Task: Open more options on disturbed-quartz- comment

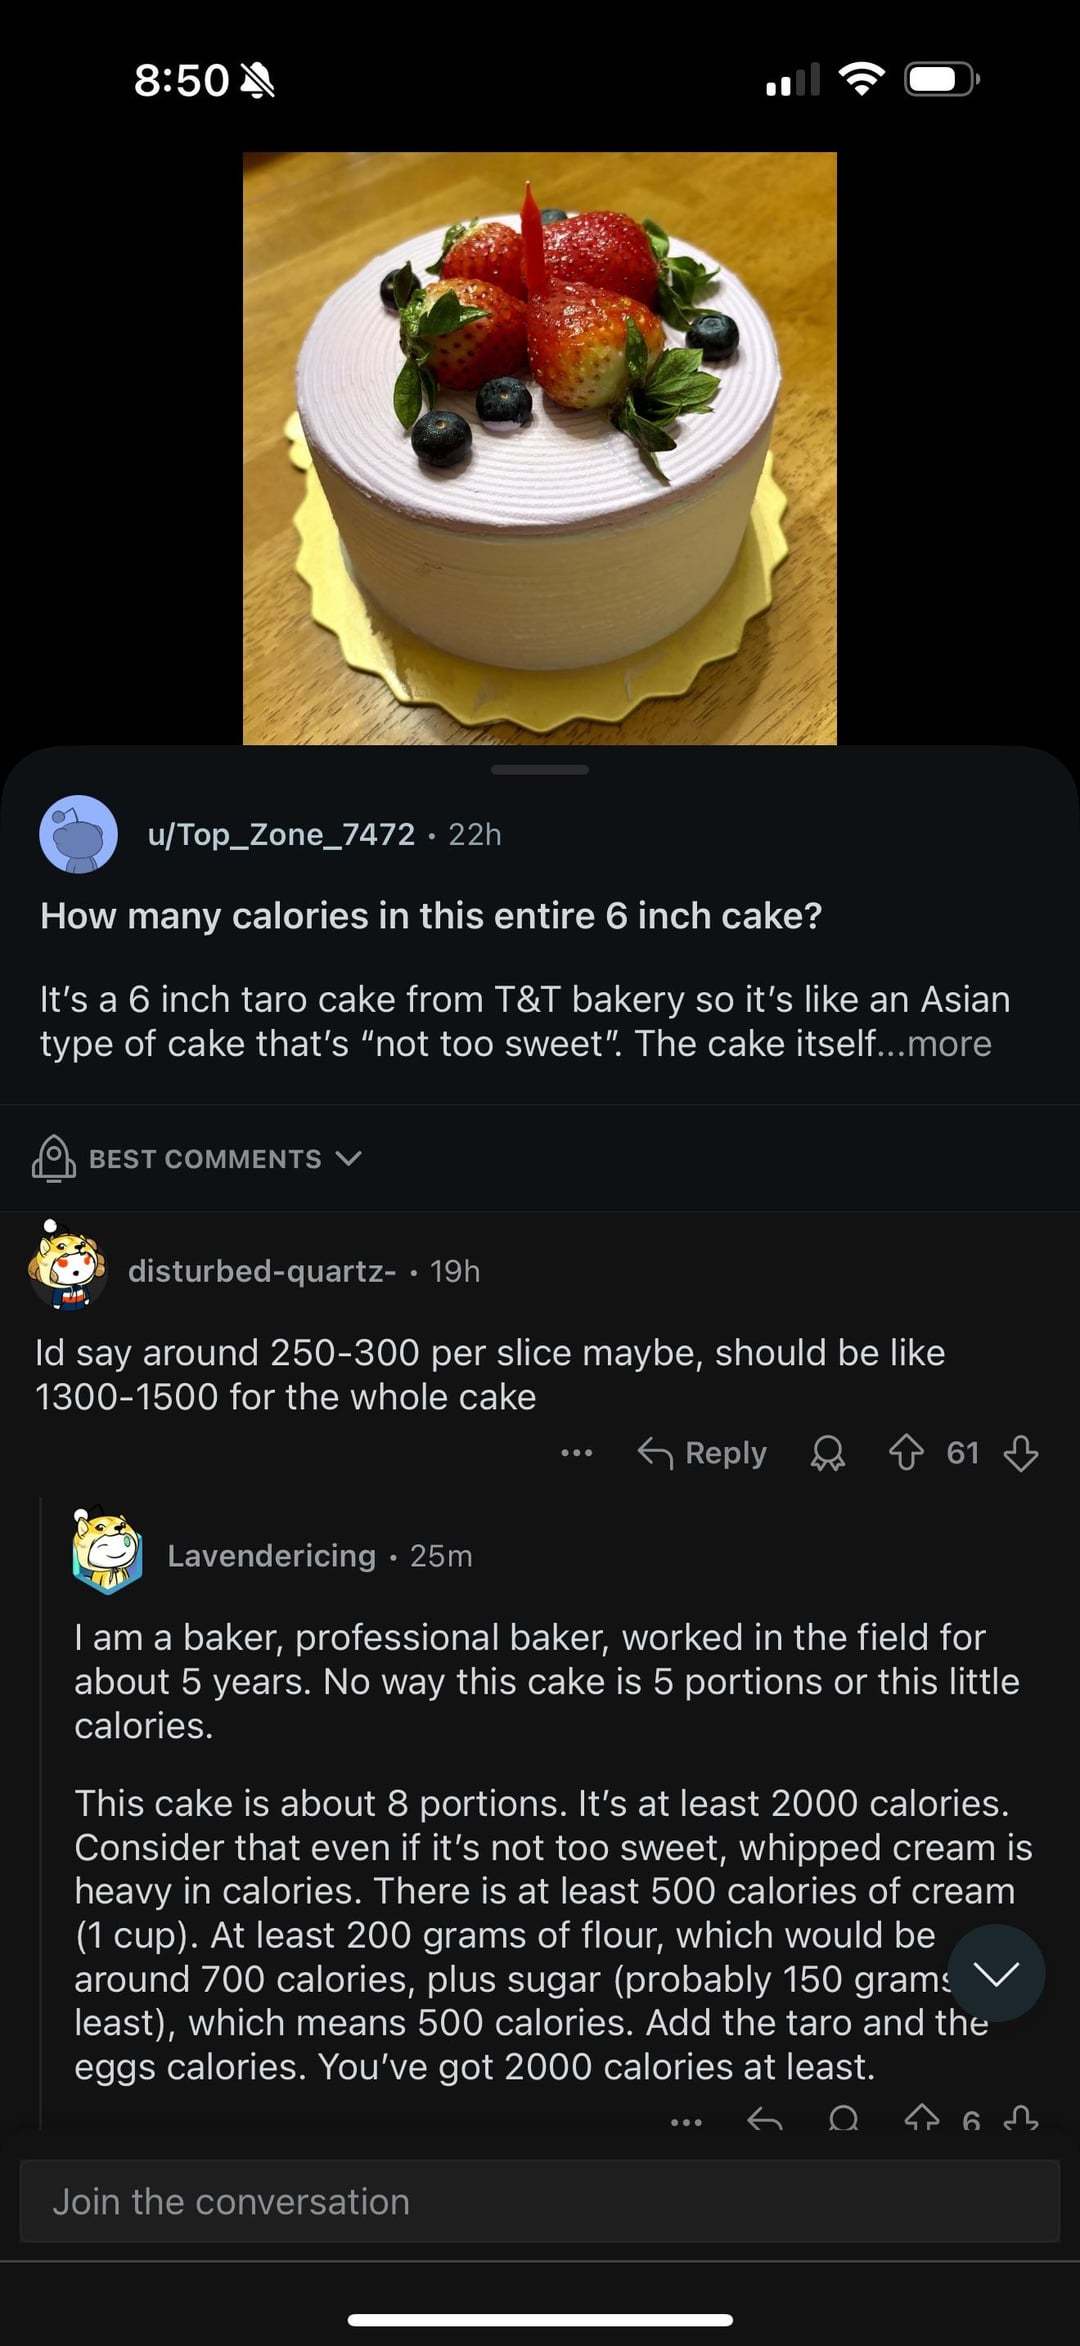Action: (x=576, y=1453)
